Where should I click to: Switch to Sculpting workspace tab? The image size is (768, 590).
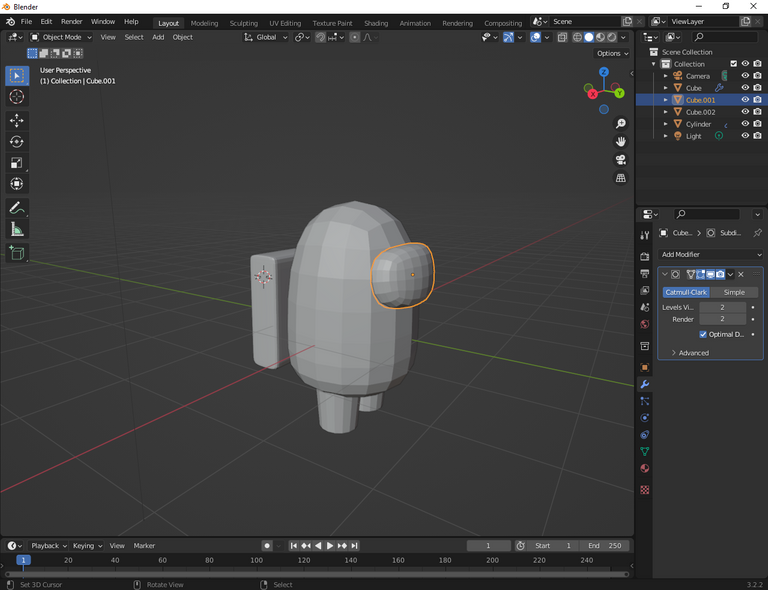coord(243,23)
